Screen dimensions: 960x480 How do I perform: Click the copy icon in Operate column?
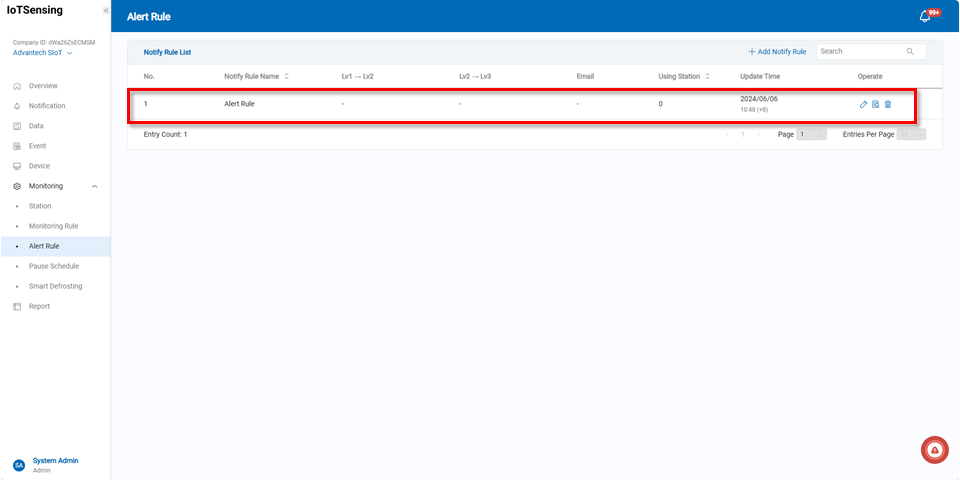click(876, 104)
